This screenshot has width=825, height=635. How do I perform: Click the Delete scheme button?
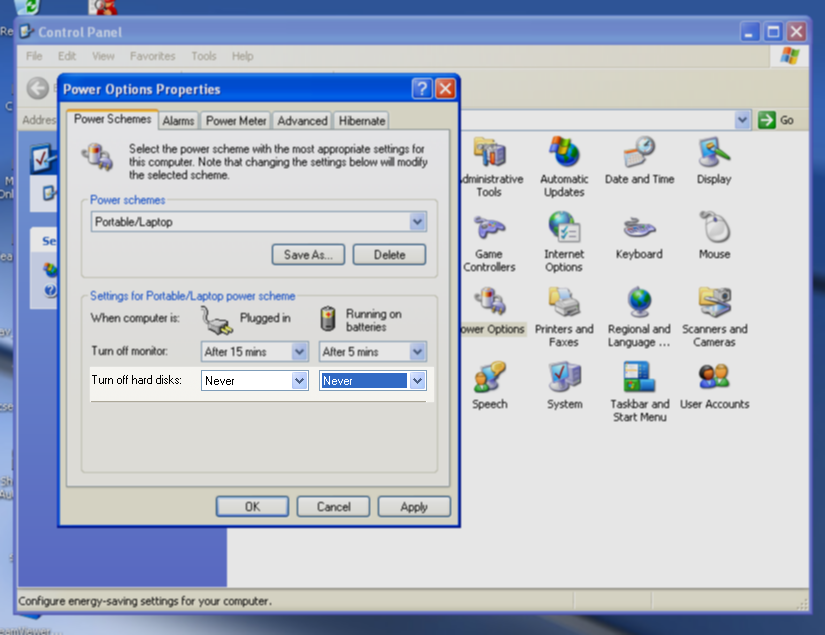point(389,255)
